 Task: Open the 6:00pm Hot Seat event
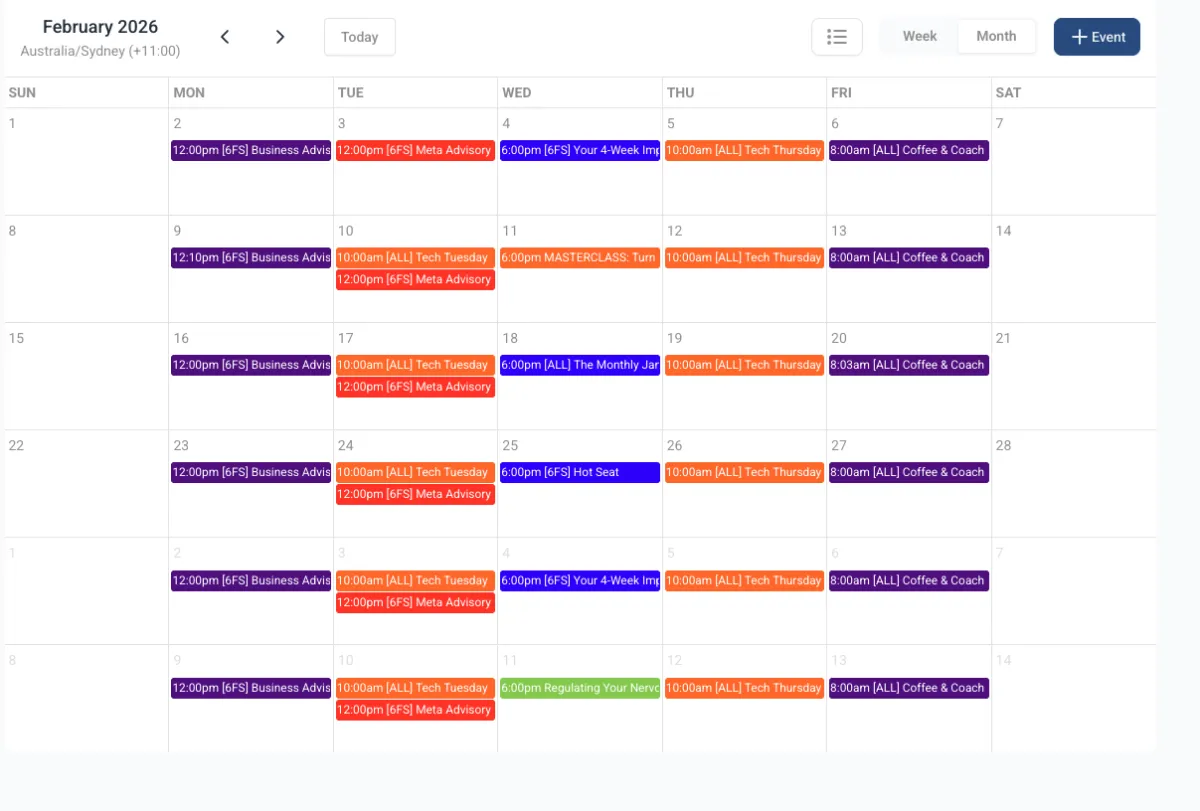[580, 472]
